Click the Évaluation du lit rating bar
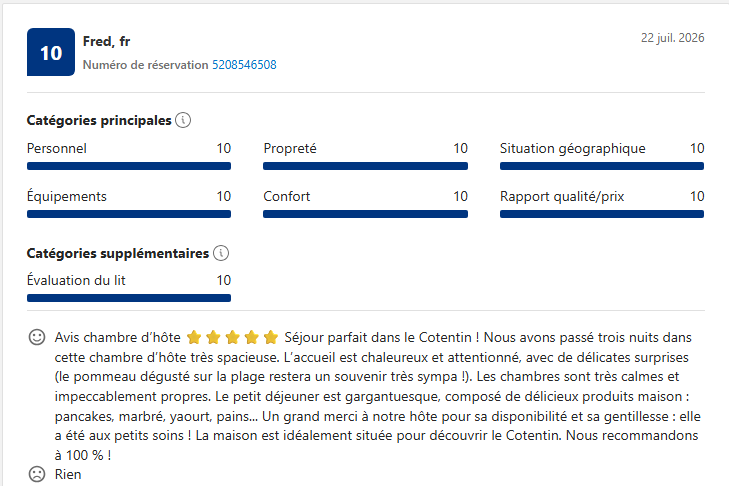Viewport: 729px width, 486px height. tap(129, 298)
